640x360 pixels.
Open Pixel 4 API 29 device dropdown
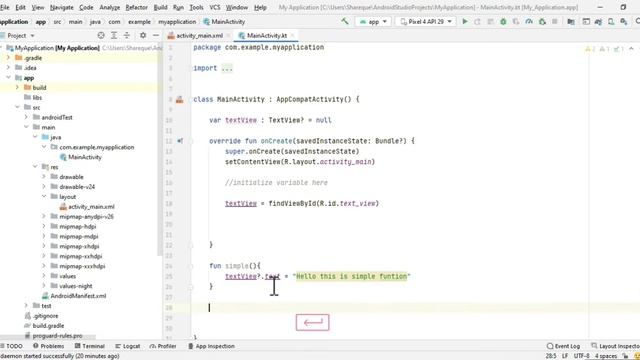[426, 22]
